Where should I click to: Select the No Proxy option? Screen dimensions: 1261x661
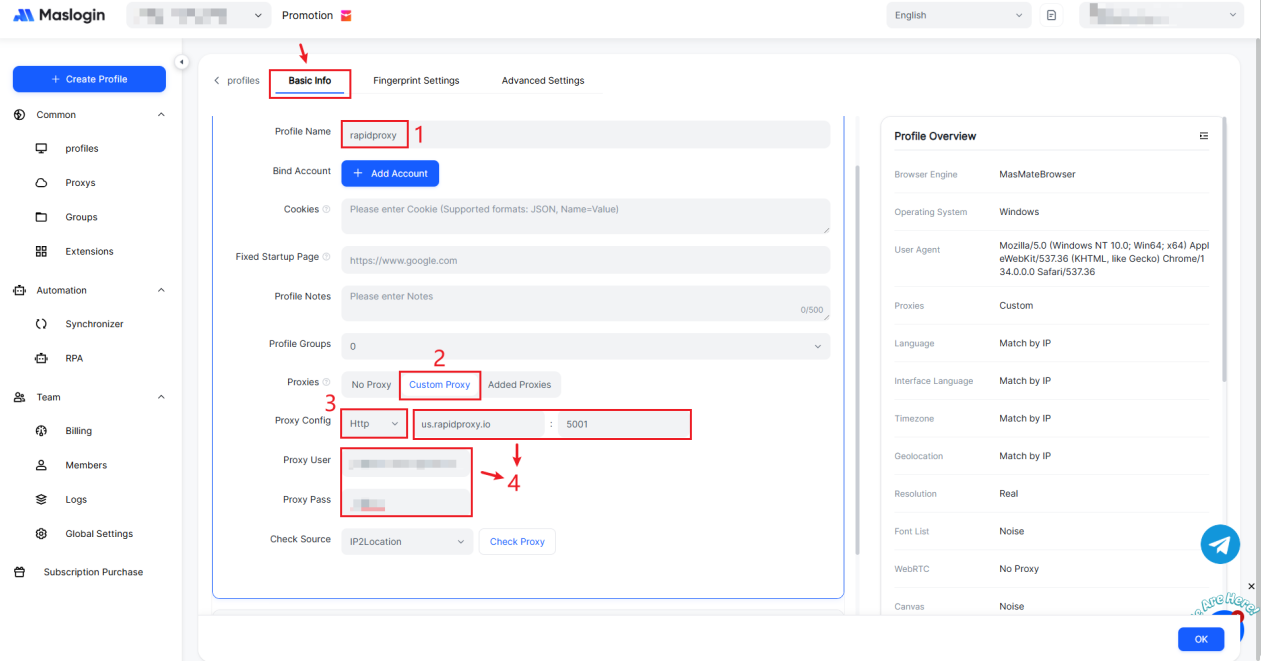pyautogui.click(x=370, y=385)
